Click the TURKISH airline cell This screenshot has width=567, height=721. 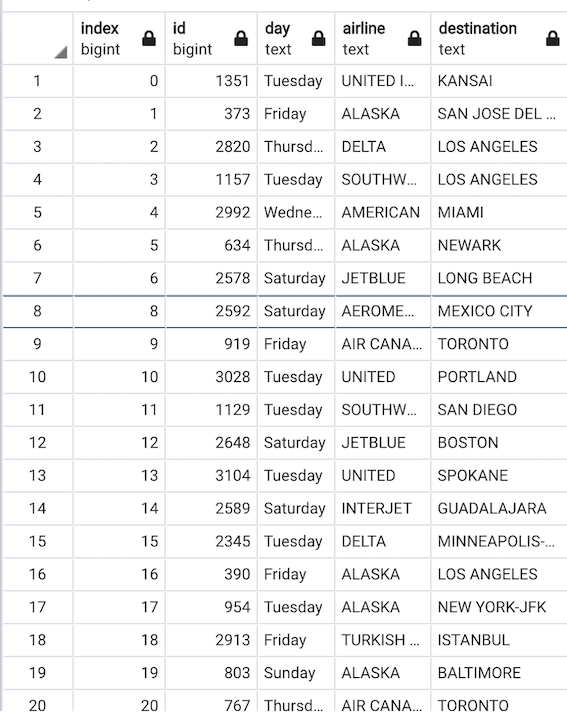[383, 640]
